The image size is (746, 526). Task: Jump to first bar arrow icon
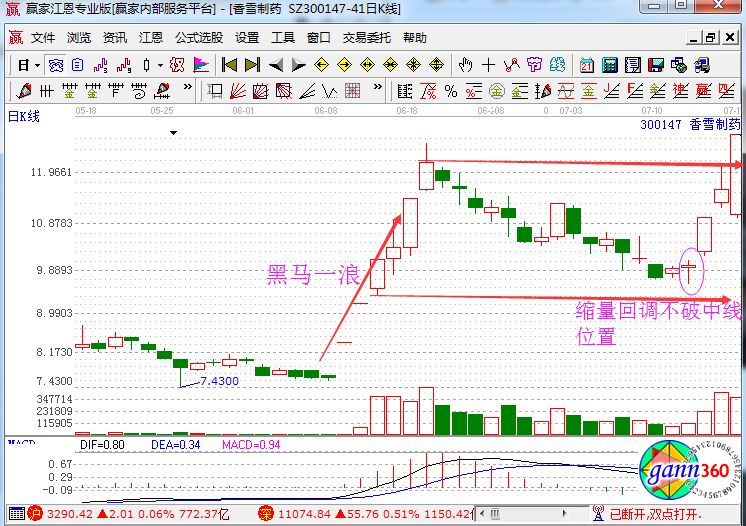(229, 65)
